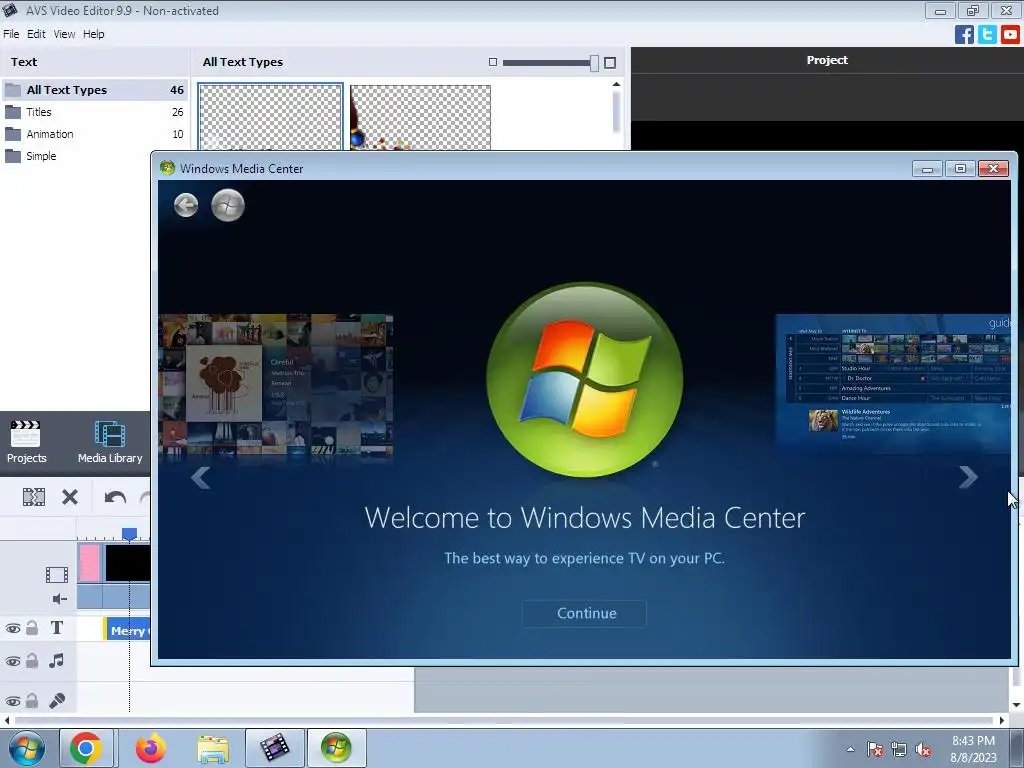Select the pink clip on the video track
The height and width of the screenshot is (768, 1024).
point(89,562)
